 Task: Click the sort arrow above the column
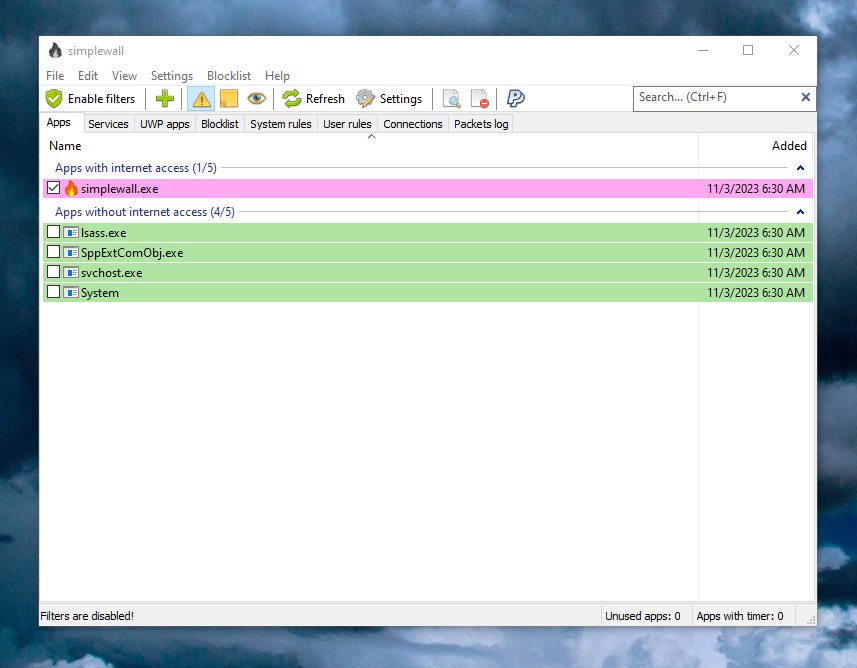click(x=371, y=137)
